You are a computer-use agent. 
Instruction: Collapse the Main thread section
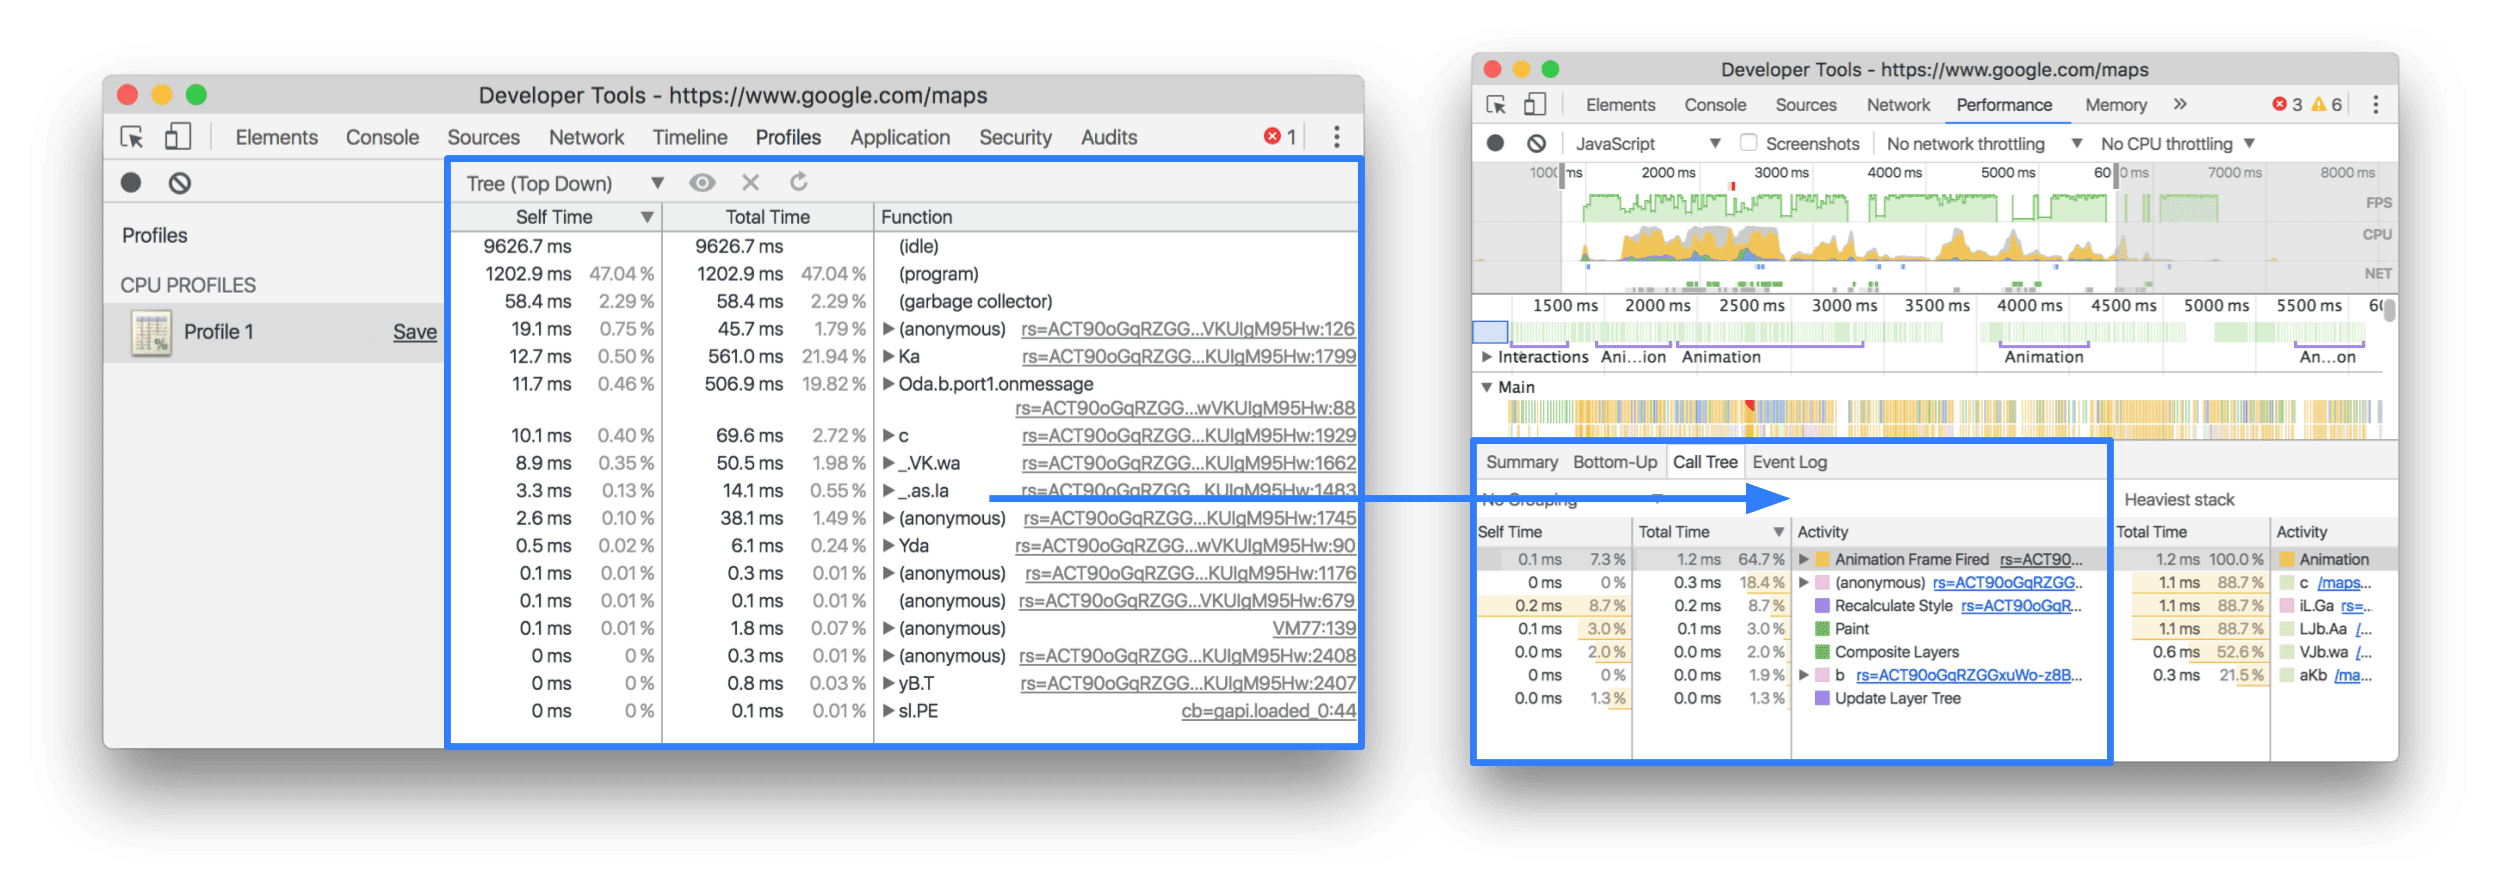pyautogui.click(x=1487, y=387)
